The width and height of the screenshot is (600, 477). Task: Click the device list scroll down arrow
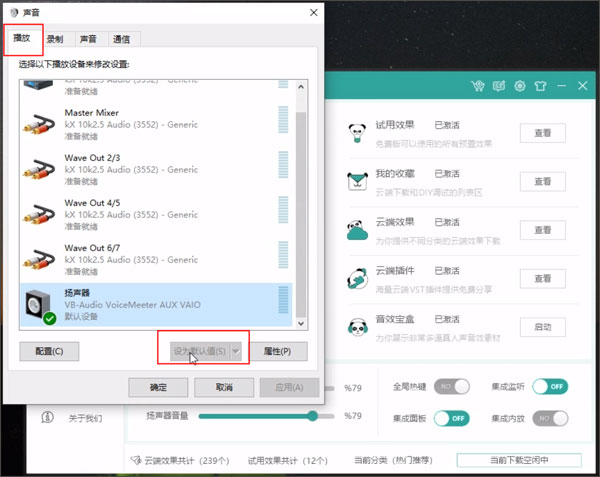tap(301, 324)
